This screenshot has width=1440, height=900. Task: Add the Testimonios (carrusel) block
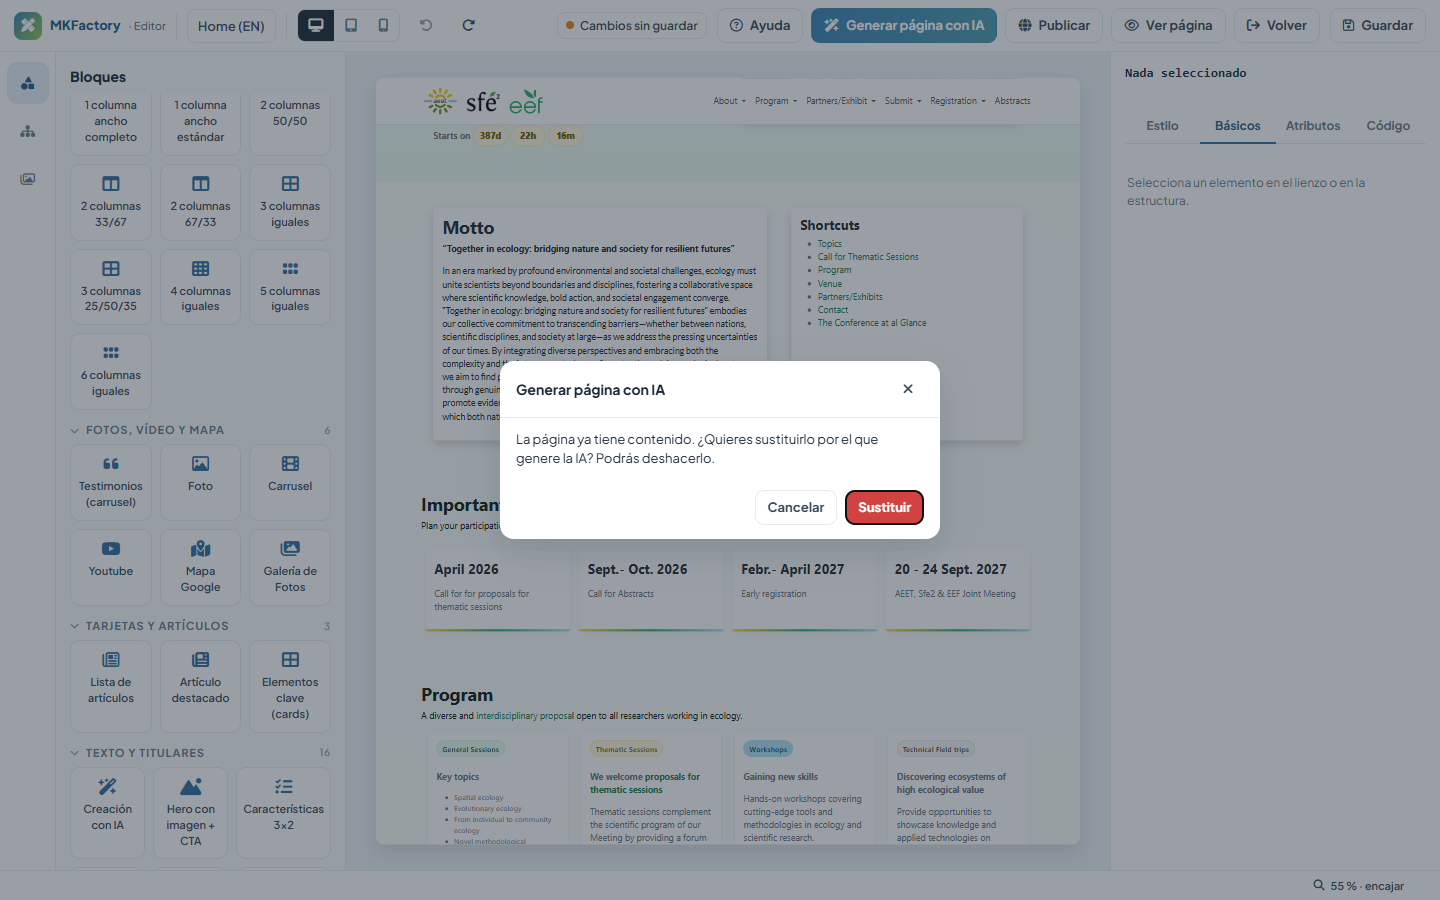[111, 483]
